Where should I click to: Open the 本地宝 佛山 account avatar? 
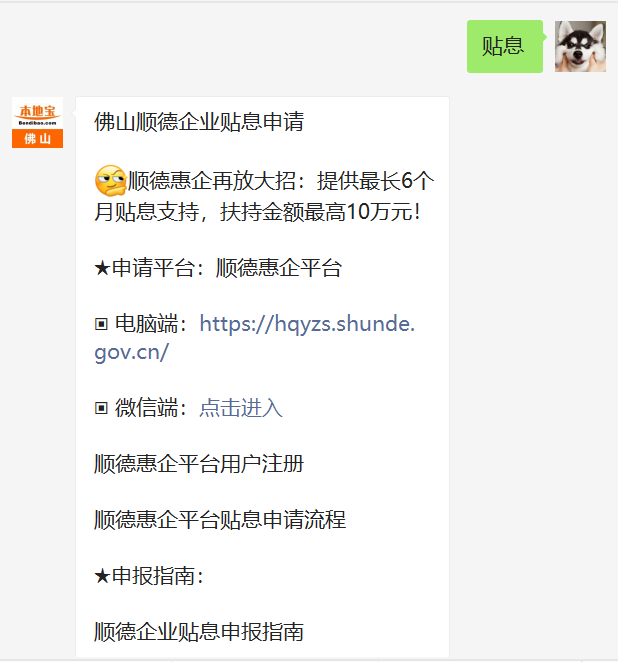[x=38, y=122]
